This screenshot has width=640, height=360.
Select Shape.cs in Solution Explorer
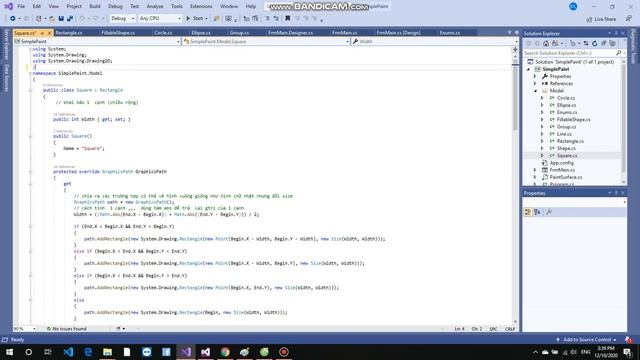click(566, 148)
